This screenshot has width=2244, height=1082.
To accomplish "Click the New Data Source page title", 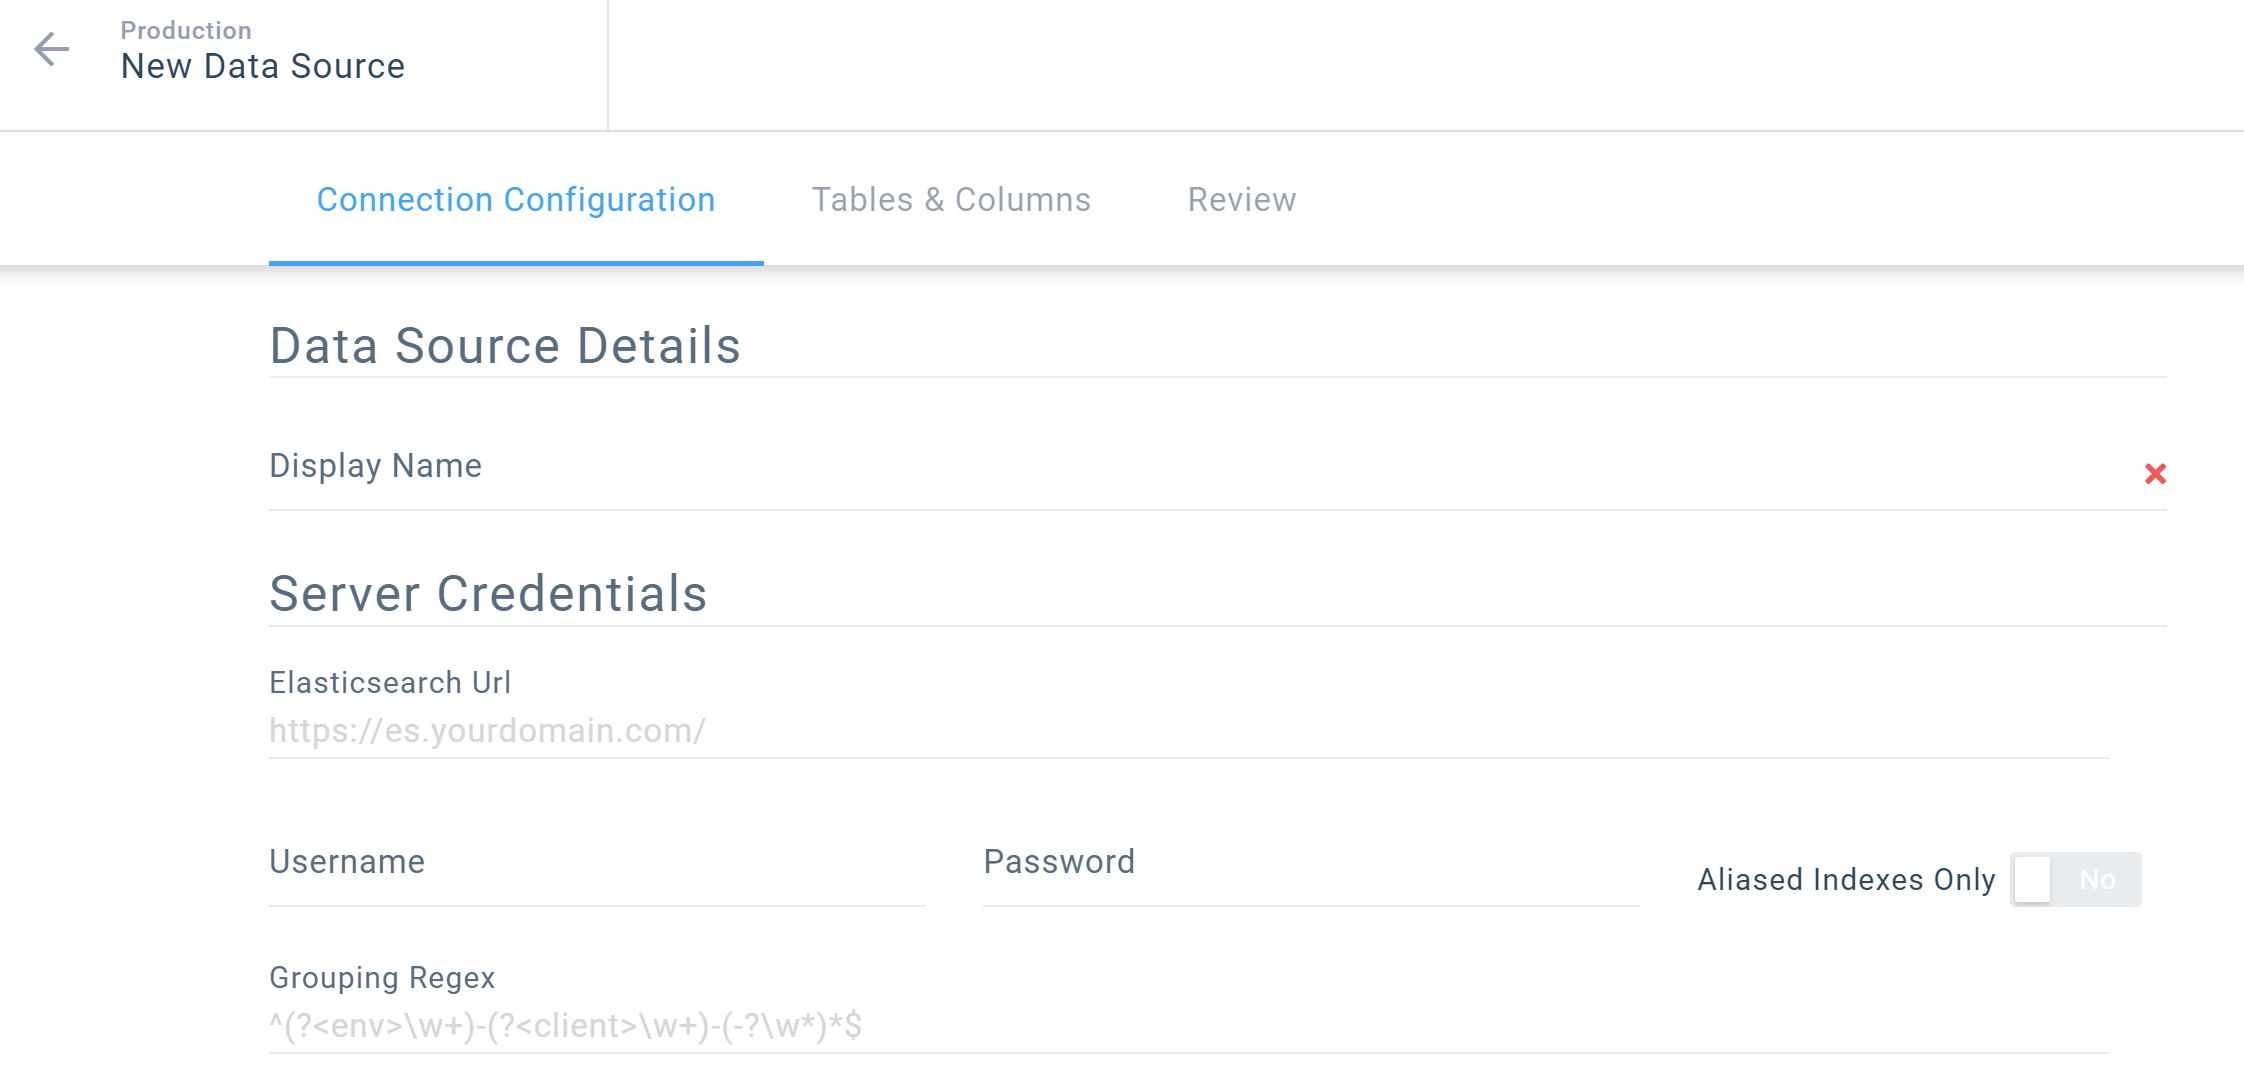I will (263, 66).
